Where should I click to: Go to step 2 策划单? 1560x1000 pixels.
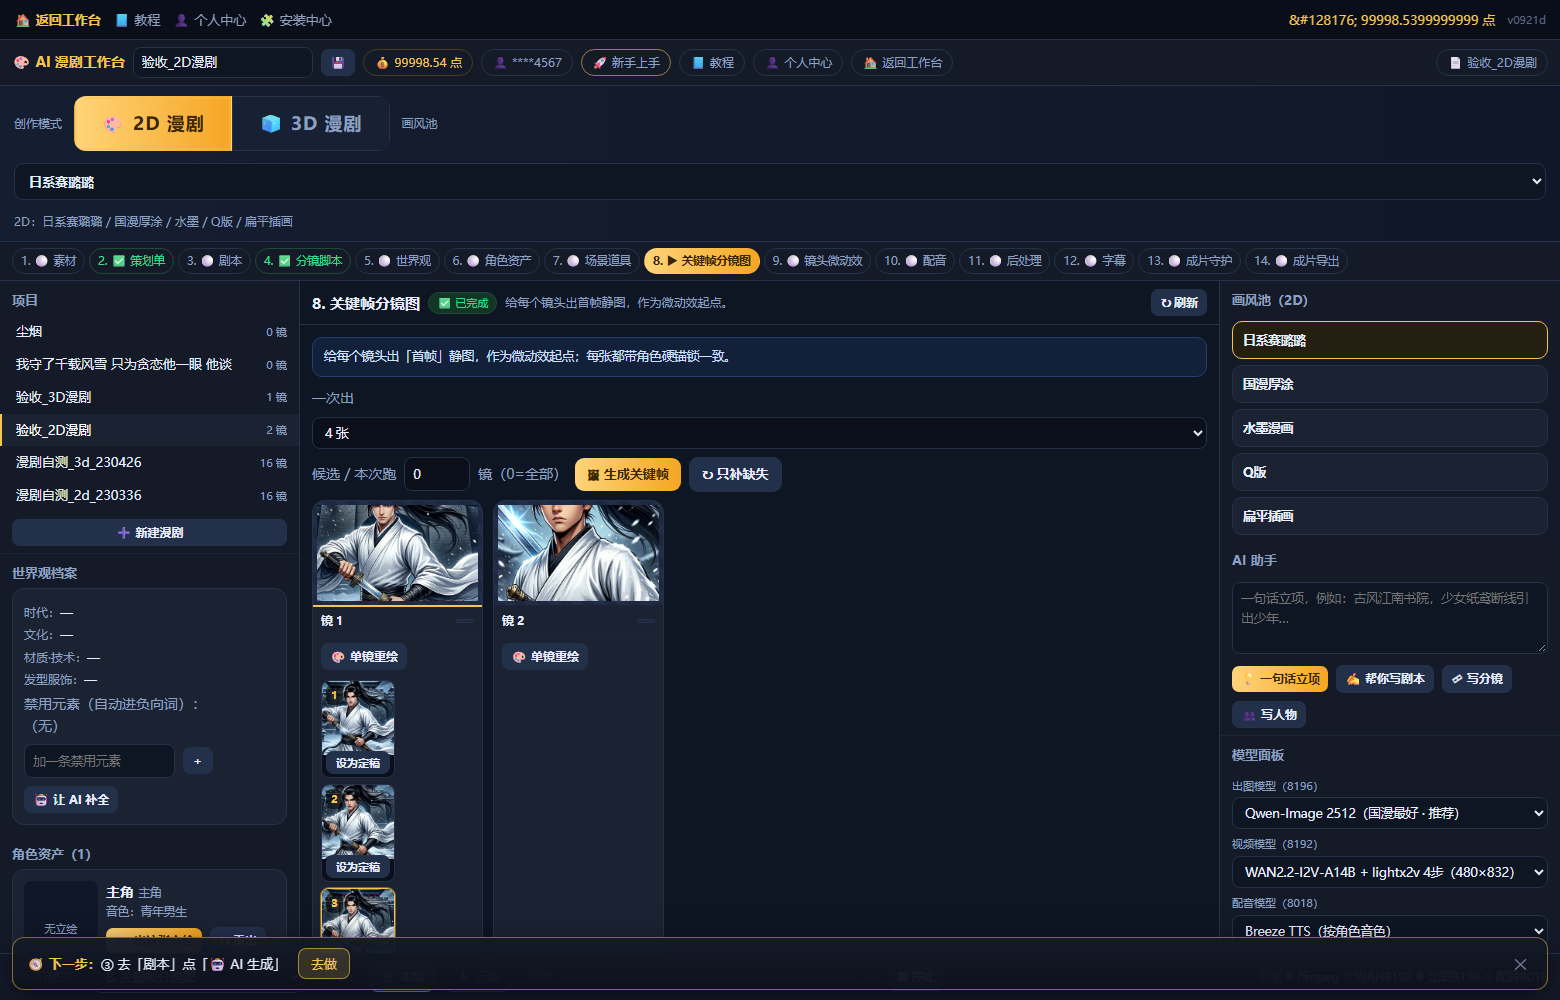tap(131, 261)
